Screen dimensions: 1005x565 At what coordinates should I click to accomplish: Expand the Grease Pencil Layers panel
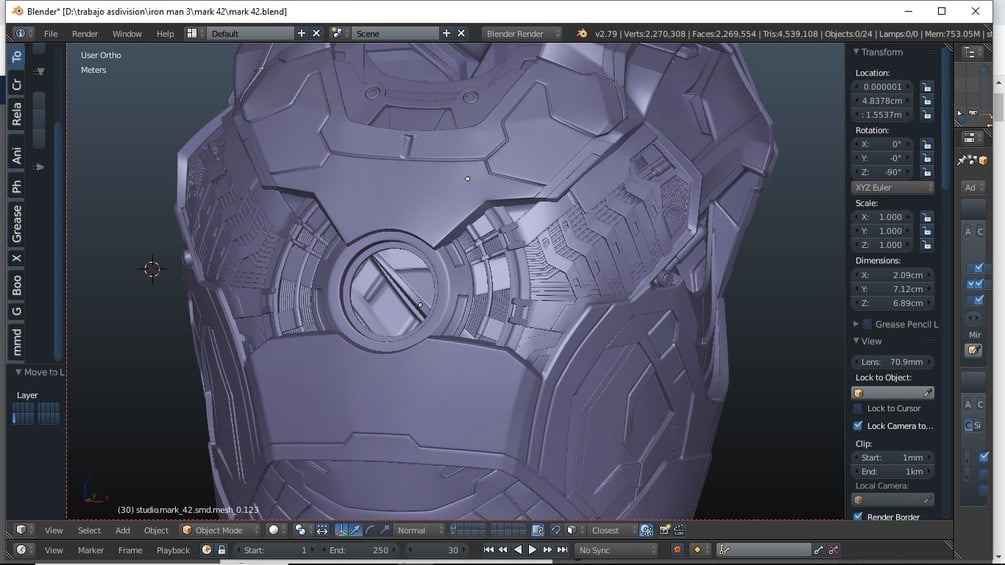(x=856, y=324)
